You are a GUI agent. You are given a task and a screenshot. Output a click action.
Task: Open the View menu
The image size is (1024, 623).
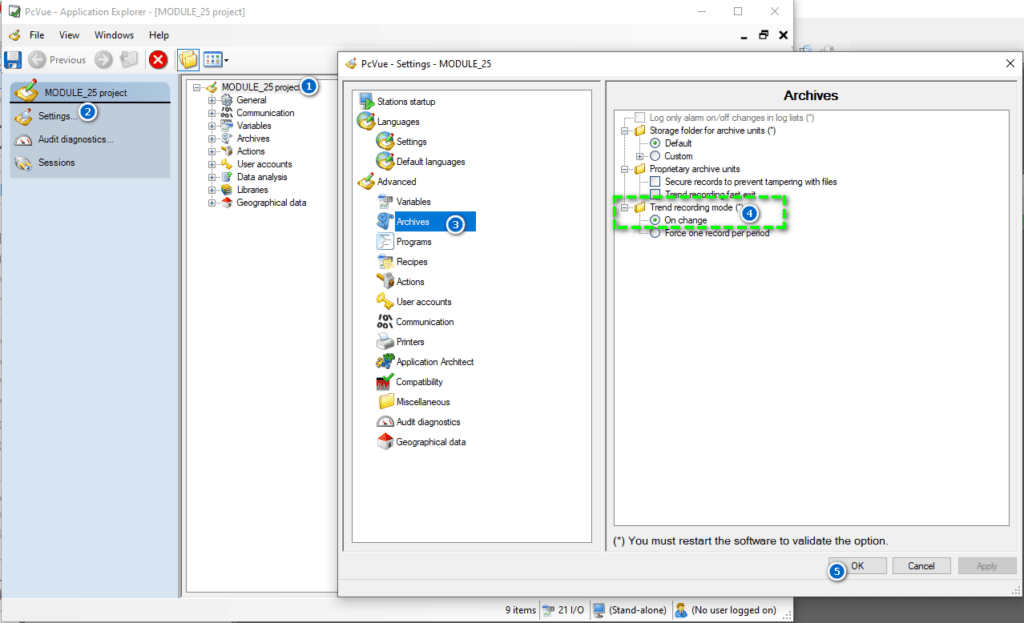coord(69,35)
